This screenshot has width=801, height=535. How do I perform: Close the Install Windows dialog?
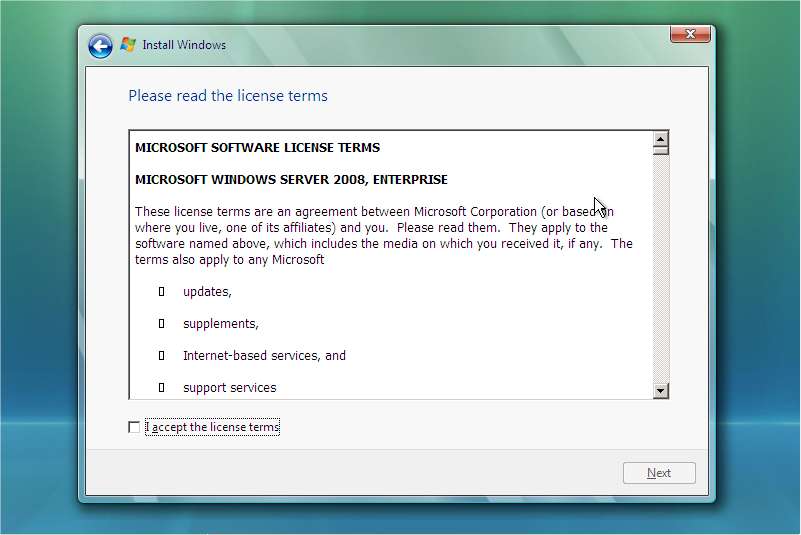690,35
